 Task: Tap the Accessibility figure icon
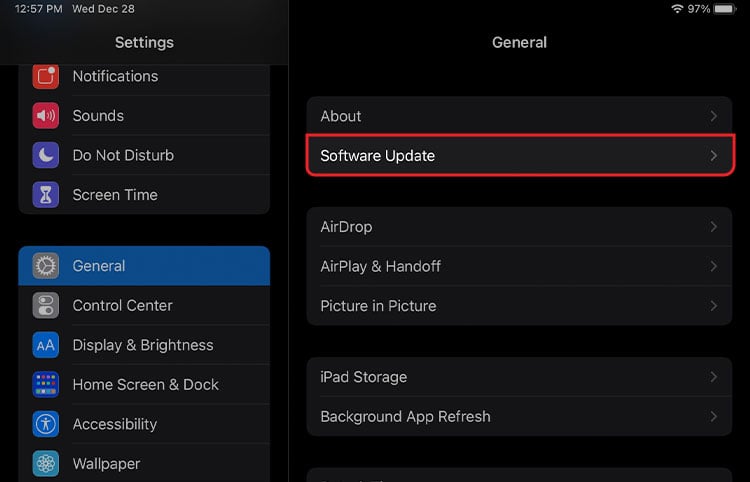[x=46, y=424]
